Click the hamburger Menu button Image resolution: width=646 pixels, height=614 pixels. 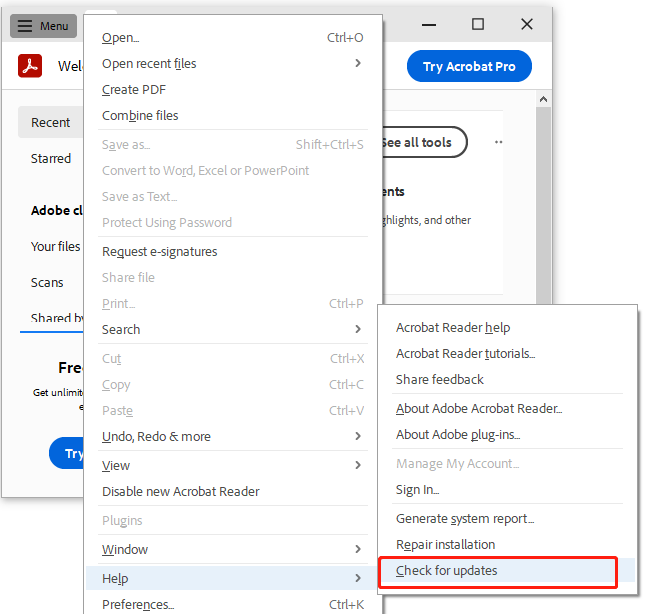point(43,26)
